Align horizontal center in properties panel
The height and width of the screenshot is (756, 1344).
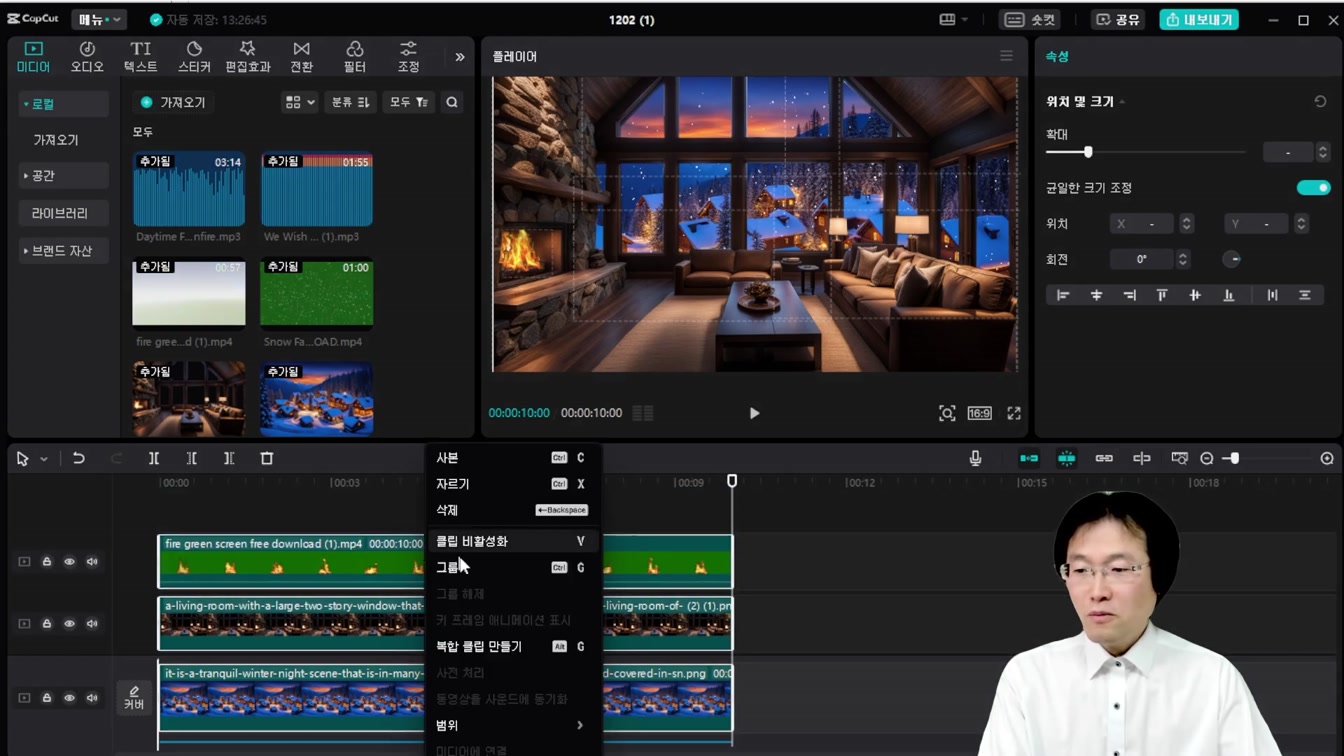pos(1096,295)
